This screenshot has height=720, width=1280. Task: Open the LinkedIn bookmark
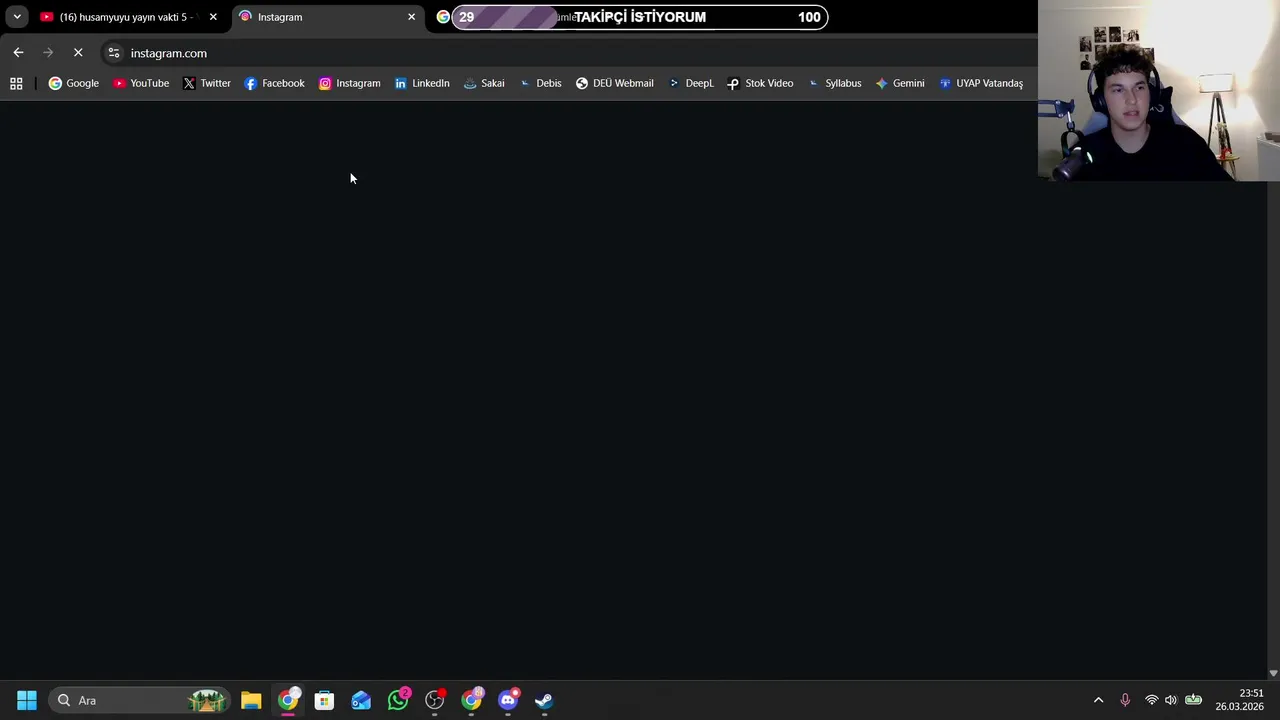[422, 83]
